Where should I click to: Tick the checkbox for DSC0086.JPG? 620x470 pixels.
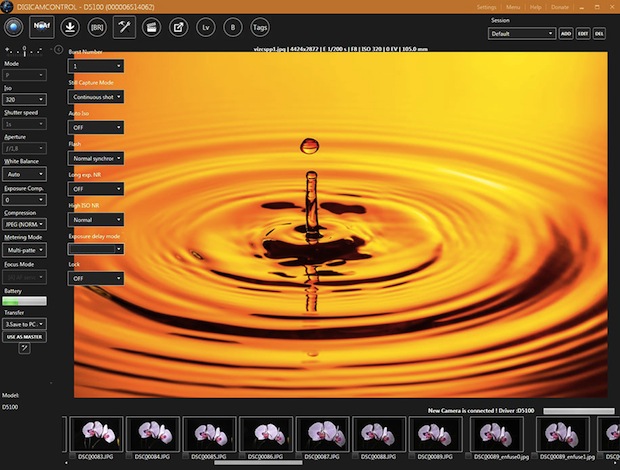coord(242,456)
